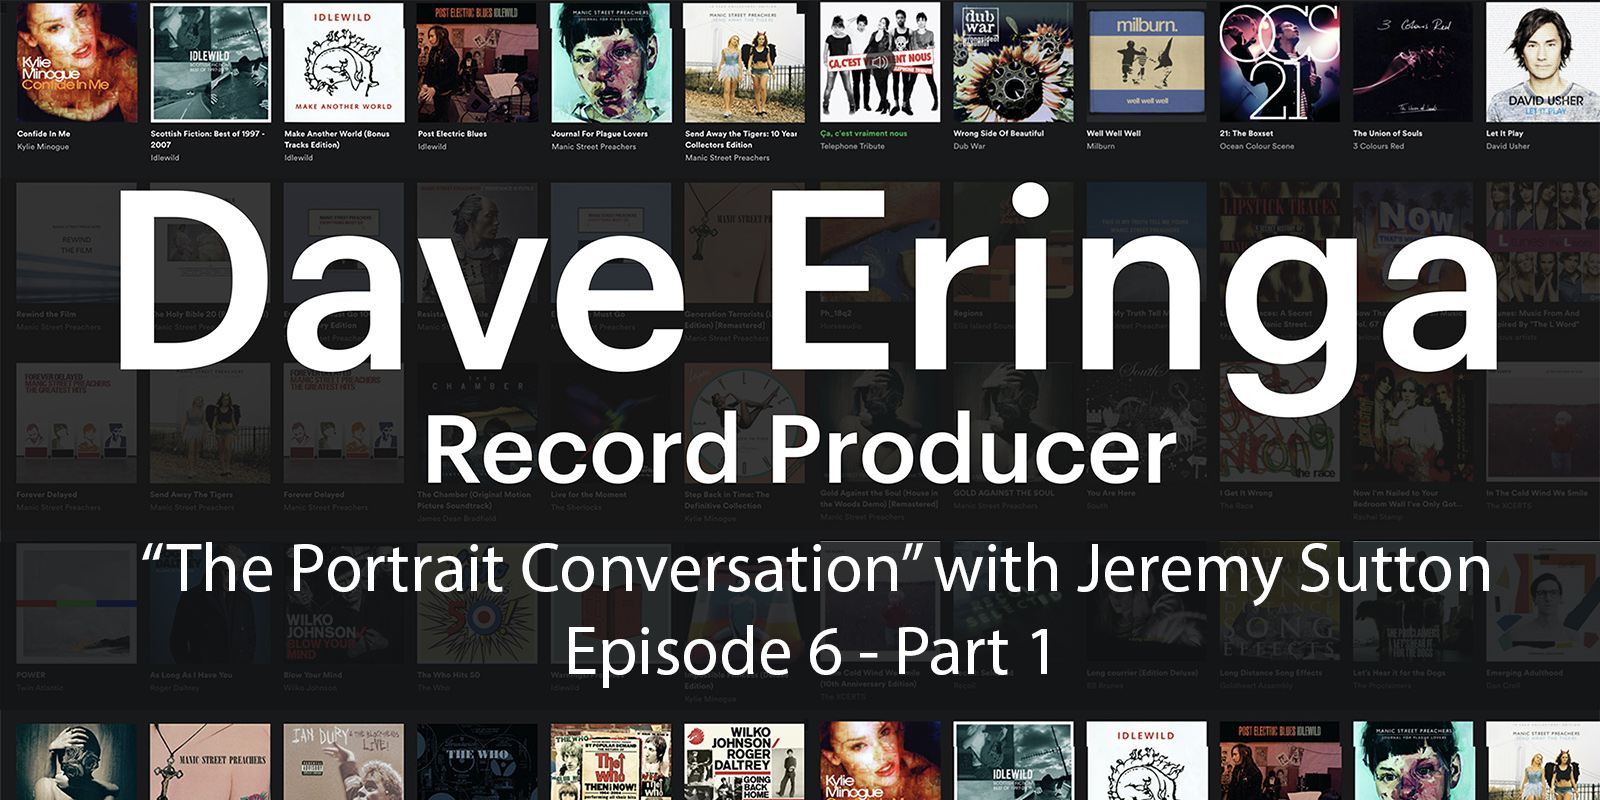Go to the Dub War artist link
This screenshot has height=800, width=1600.
[969, 146]
